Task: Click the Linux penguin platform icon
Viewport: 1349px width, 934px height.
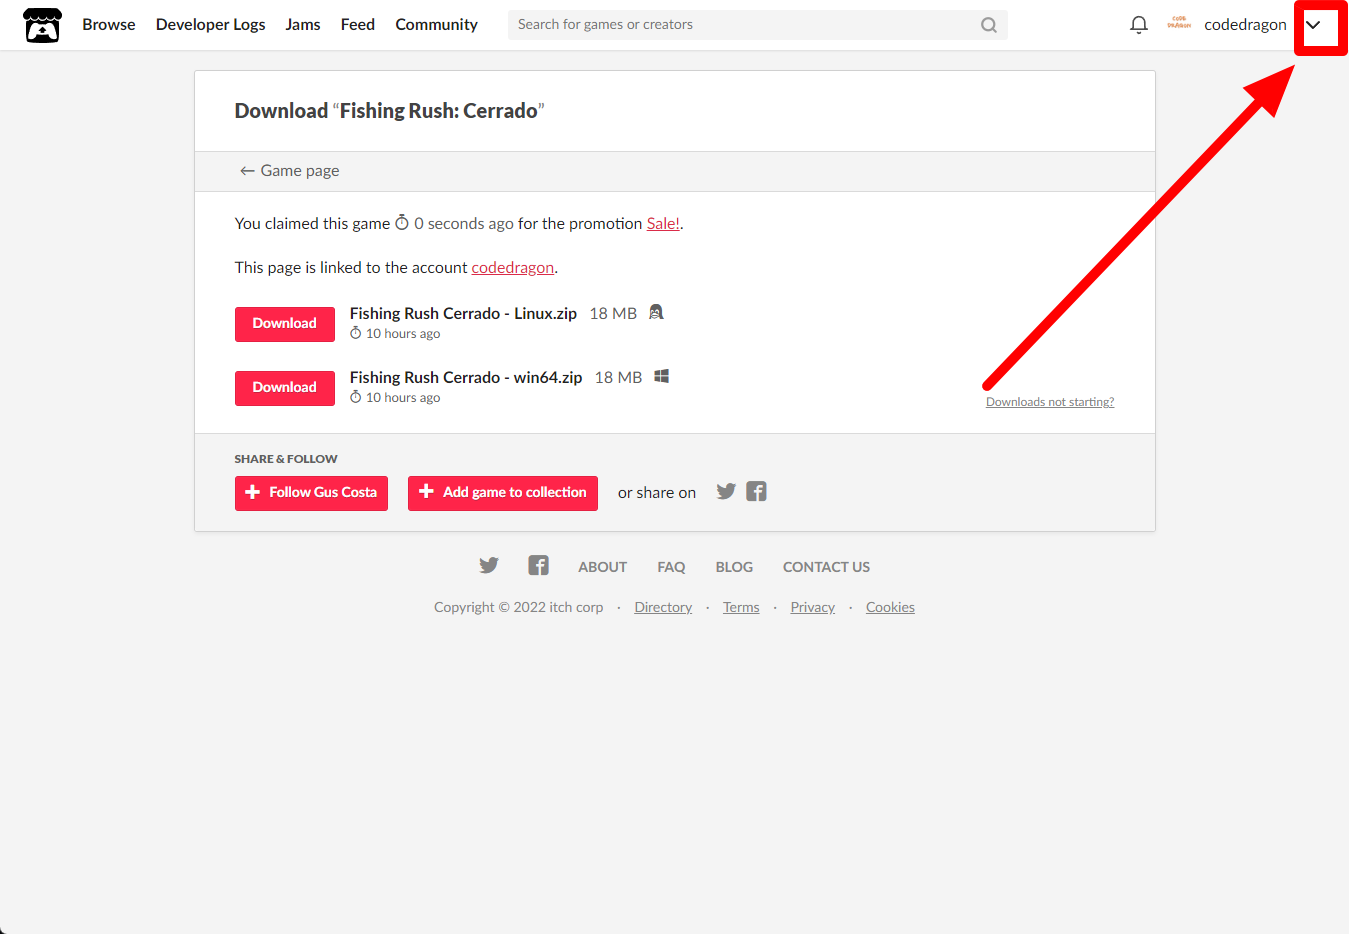Action: coord(656,312)
